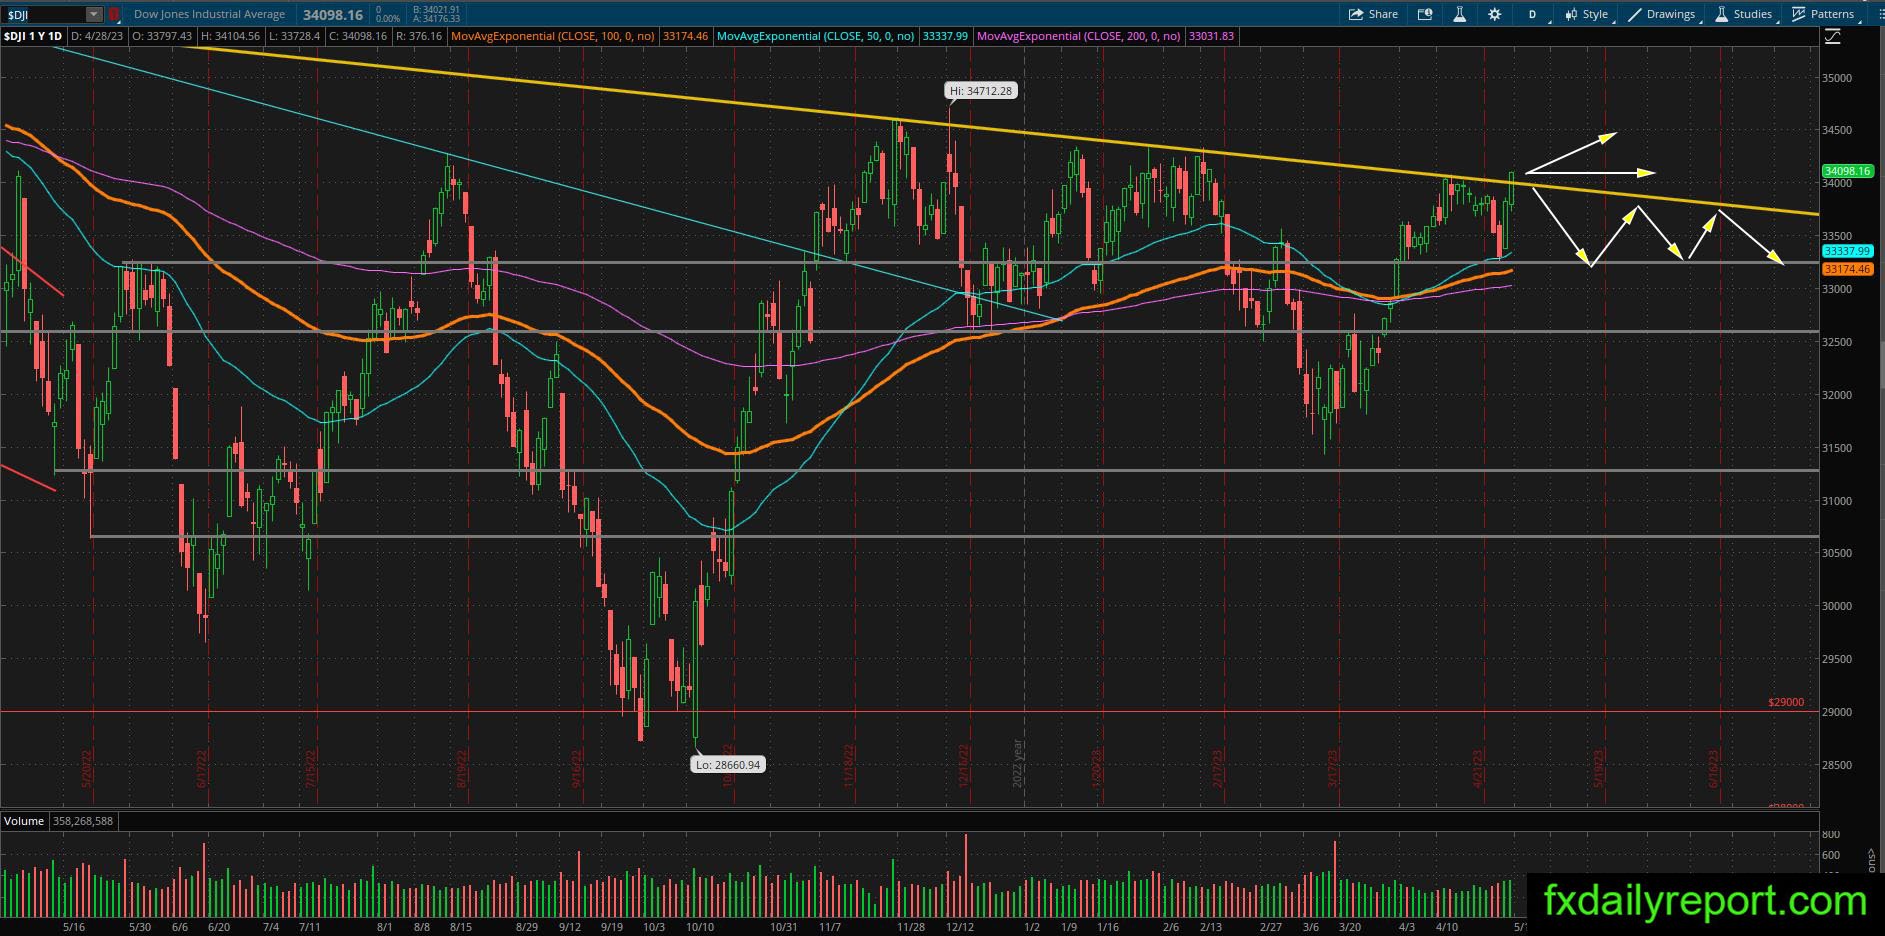Select the MovAvgExponential (CLOSE, 100, 0, no) study label
Image resolution: width=1885 pixels, height=936 pixels.
coord(553,36)
